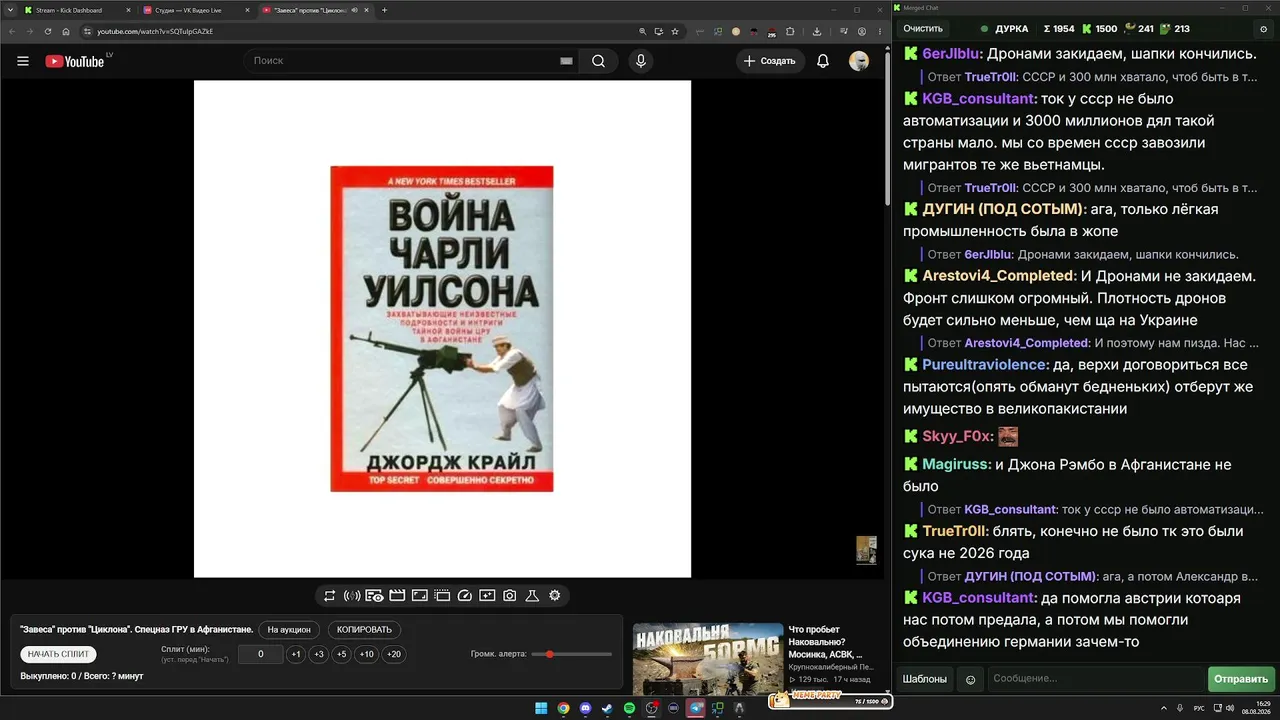This screenshot has width=1280, height=720.
Task: Open a new Chrome tab
Action: pyautogui.click(x=385, y=10)
